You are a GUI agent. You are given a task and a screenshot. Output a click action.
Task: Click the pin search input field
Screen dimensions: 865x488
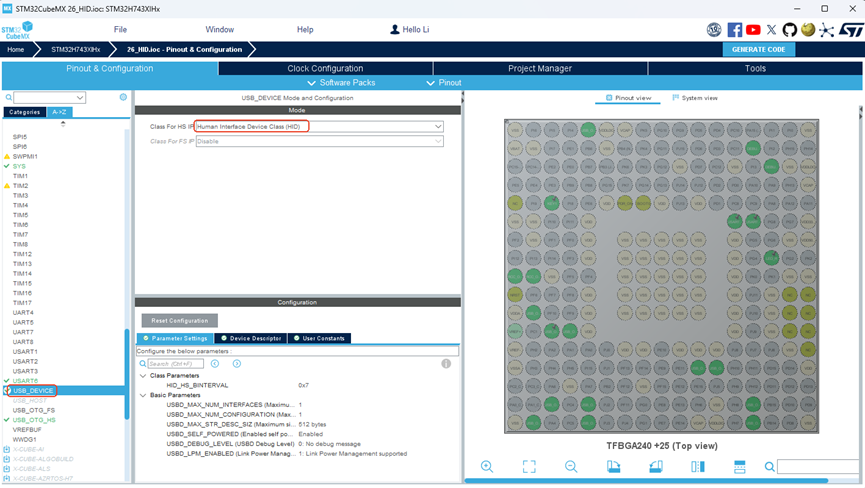point(819,467)
